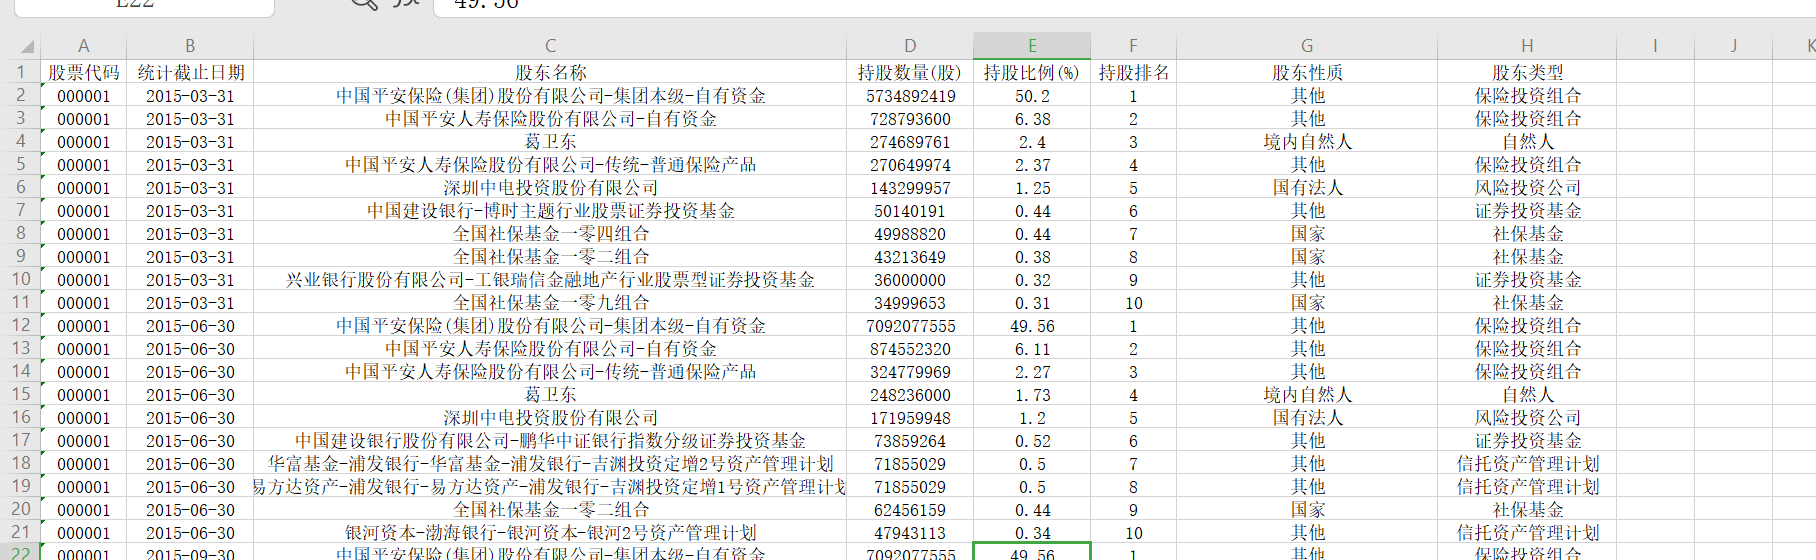Screen dimensions: 1816x560
Task: Select column F header
Action: tap(1133, 46)
